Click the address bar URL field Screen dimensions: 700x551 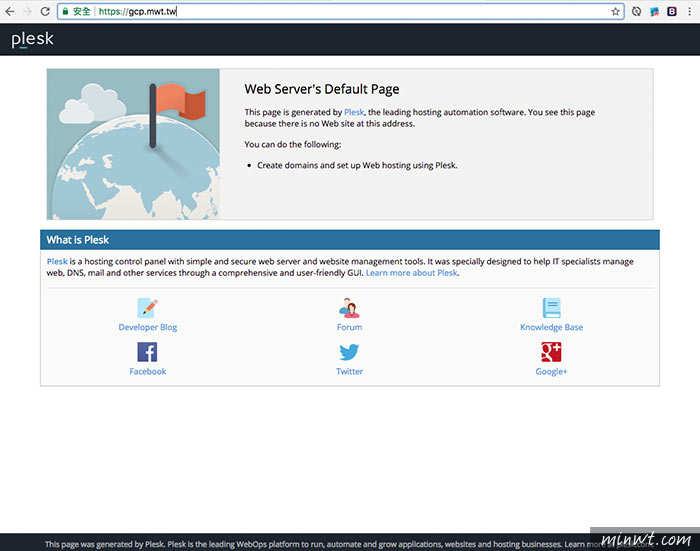(342, 12)
